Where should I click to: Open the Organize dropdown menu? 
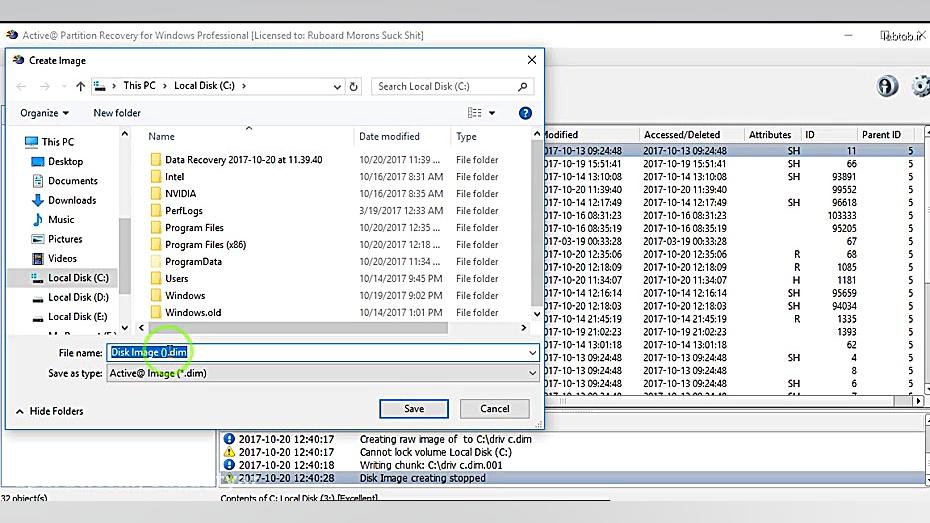(x=44, y=113)
